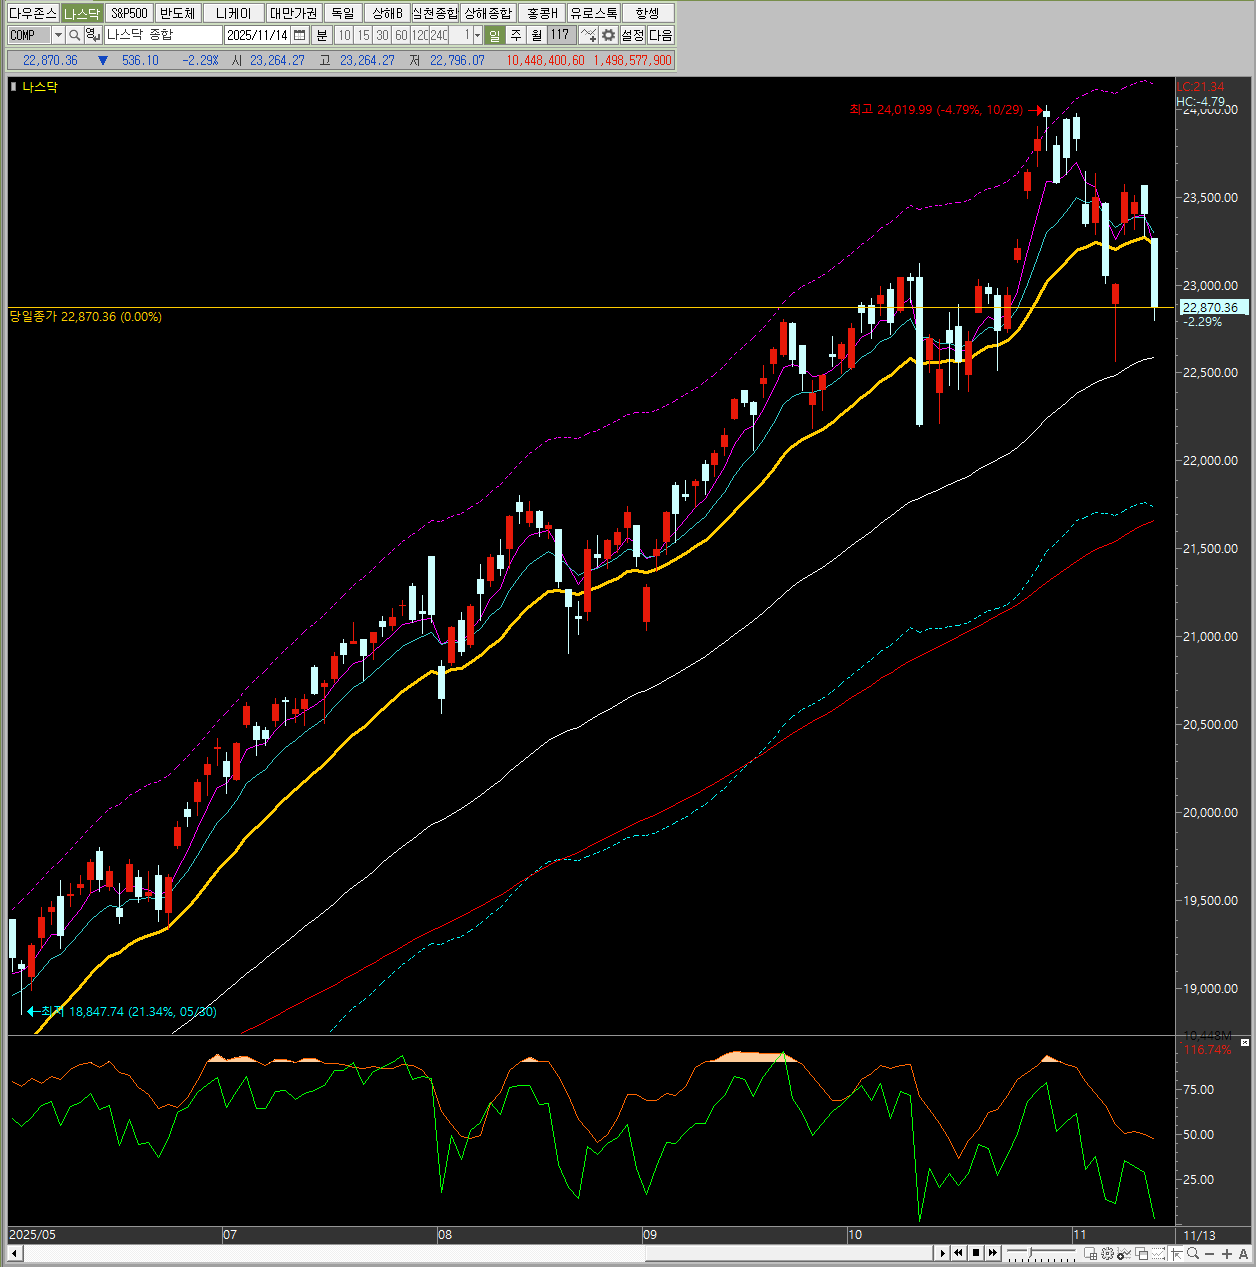Click the COMP symbol code field
1256x1267 pixels.
click(30, 35)
